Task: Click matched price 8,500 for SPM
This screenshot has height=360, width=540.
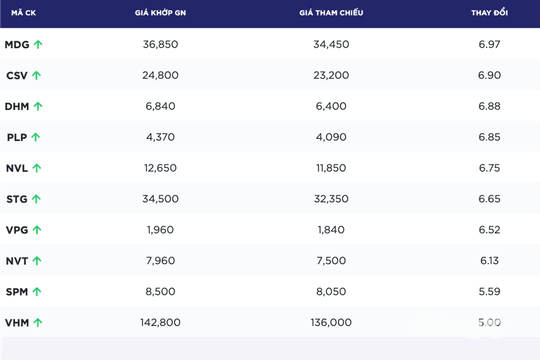Action: [160, 291]
